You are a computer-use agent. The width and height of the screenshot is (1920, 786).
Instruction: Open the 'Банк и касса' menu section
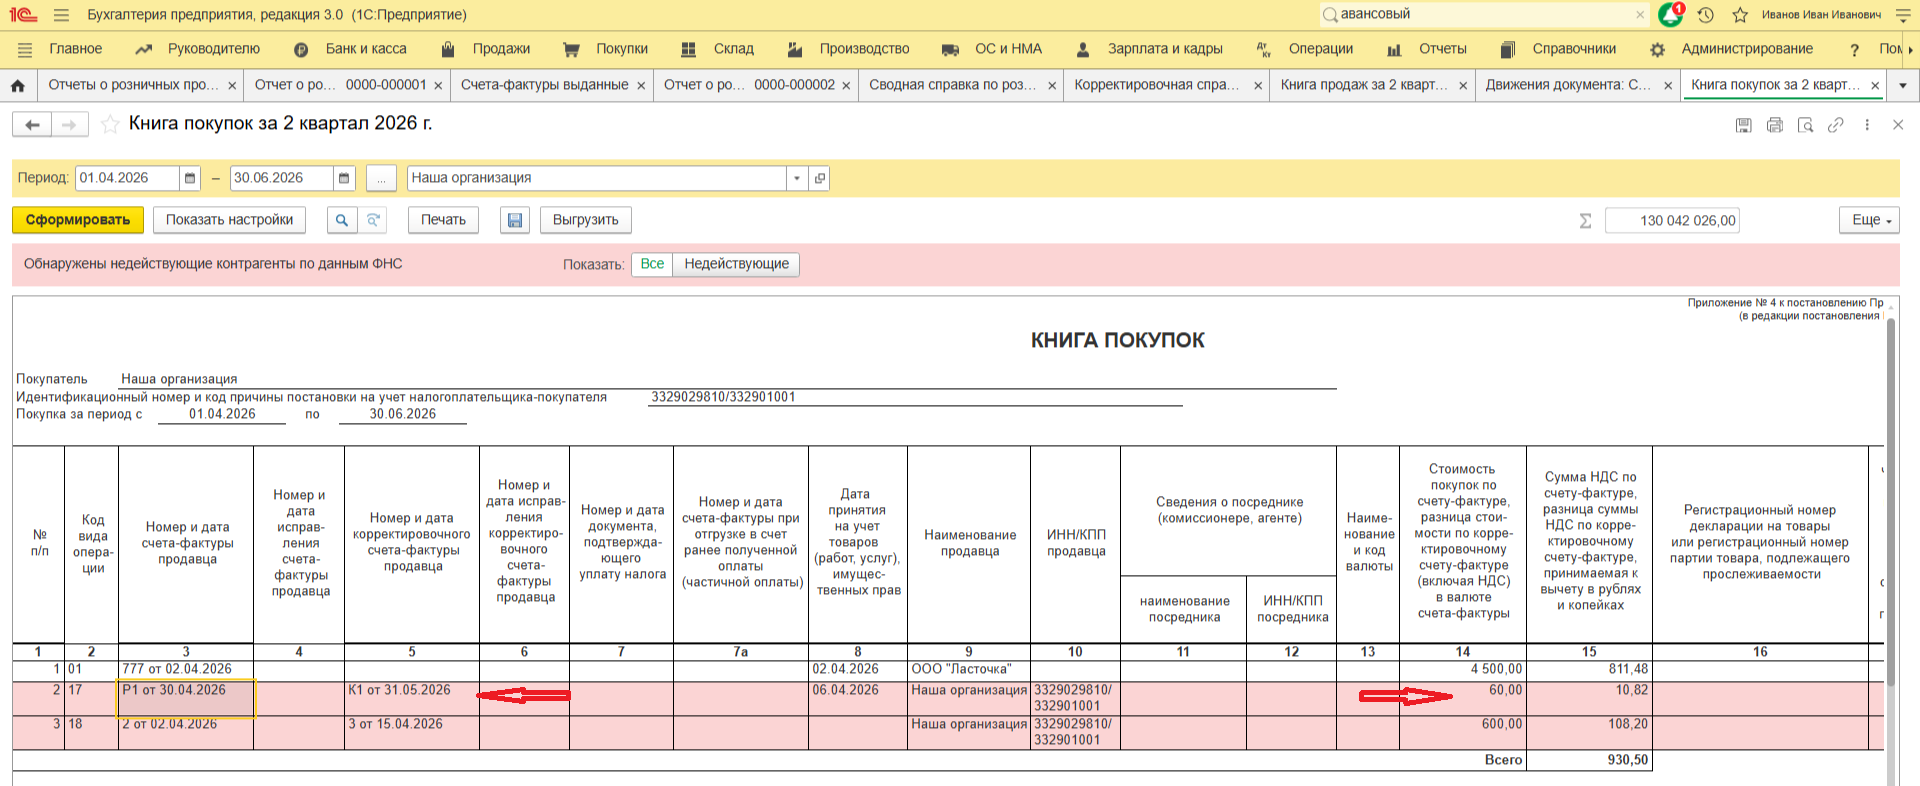(365, 49)
